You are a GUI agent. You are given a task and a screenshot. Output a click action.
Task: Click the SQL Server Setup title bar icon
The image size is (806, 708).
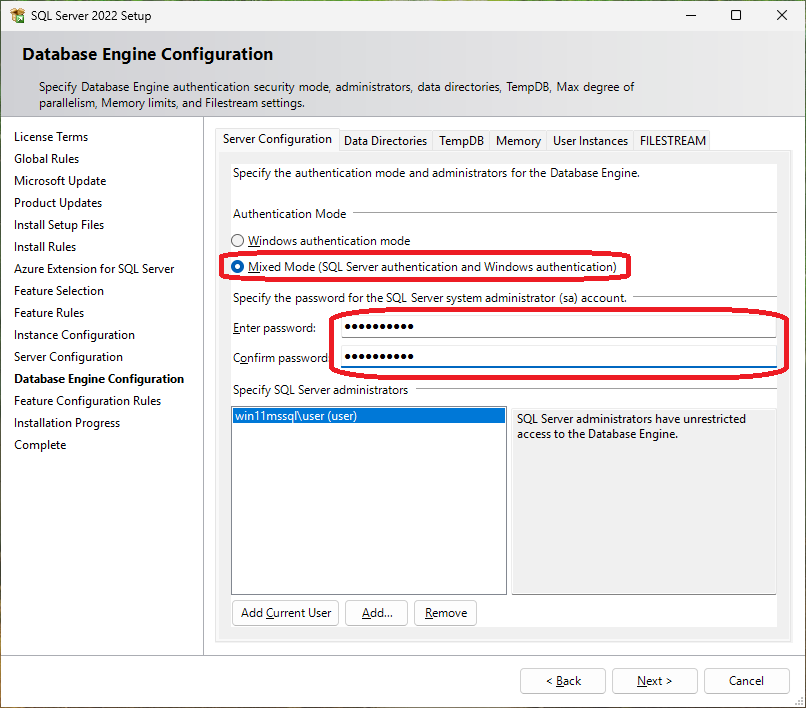17,16
